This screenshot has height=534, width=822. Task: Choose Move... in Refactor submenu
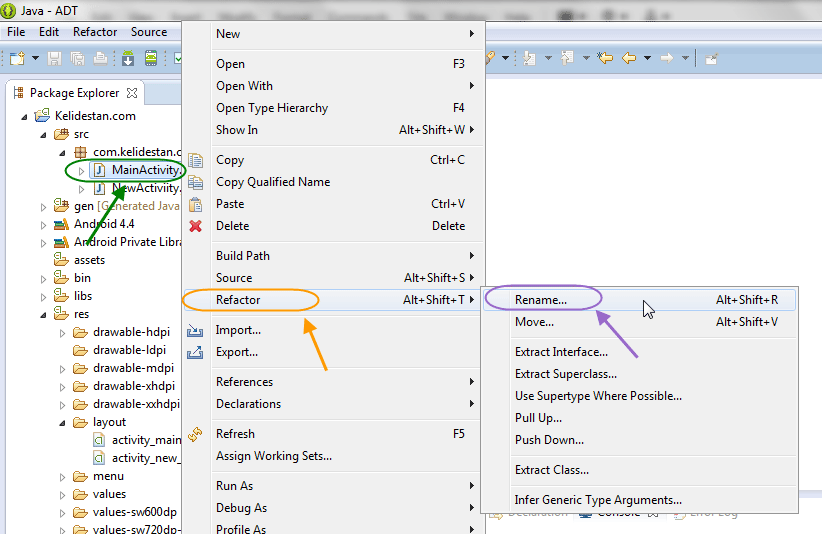[640, 322]
